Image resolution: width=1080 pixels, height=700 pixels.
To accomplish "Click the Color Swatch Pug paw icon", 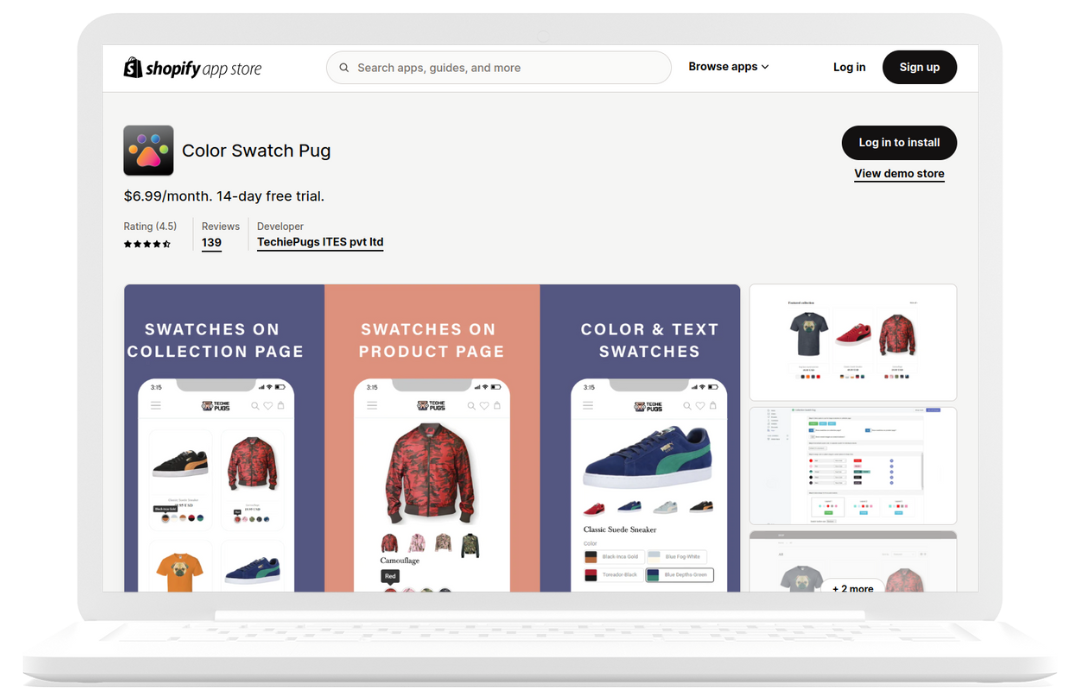I will point(148,150).
